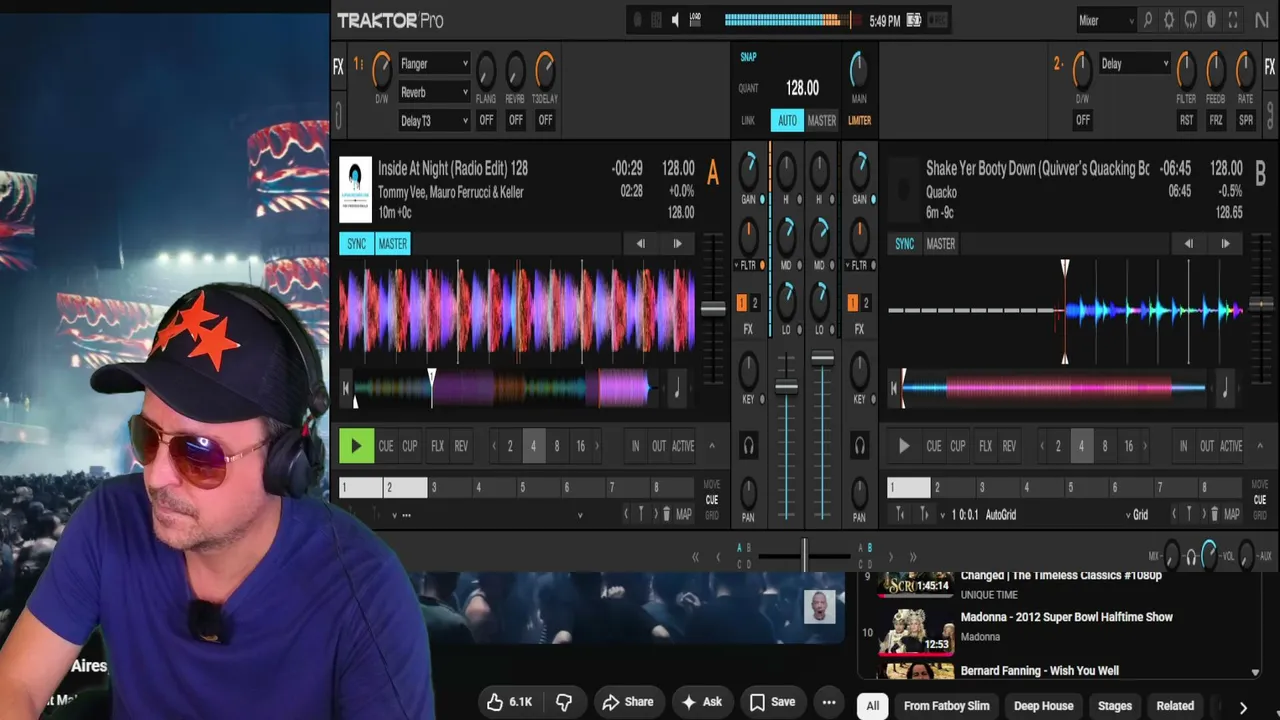Image resolution: width=1280 pixels, height=720 pixels.
Task: Open the Mixer layout dropdown
Action: pos(1106,20)
